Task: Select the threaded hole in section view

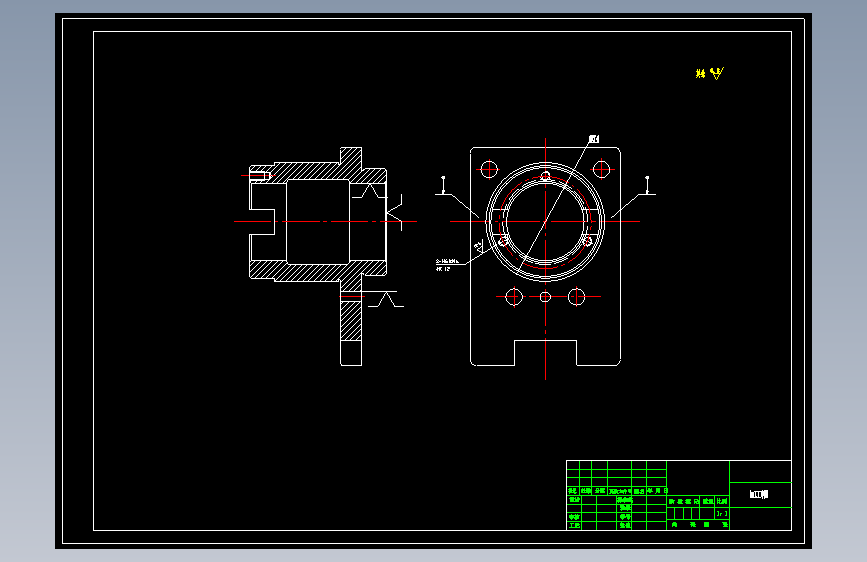Action: (259, 176)
